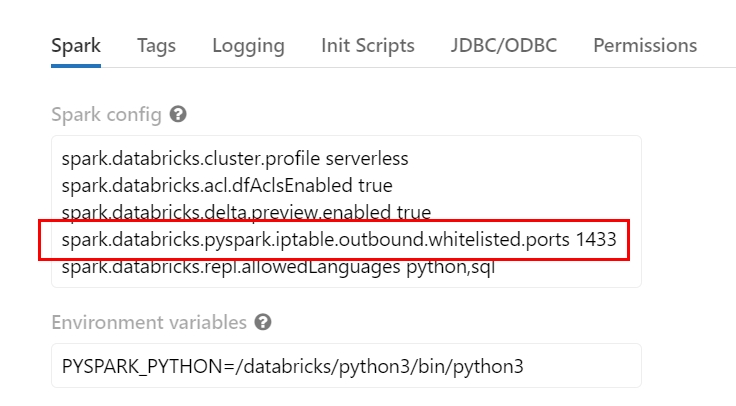The width and height of the screenshot is (736, 406).
Task: Click the /databricks/python3/bin/python3 path text
Action: click(379, 366)
